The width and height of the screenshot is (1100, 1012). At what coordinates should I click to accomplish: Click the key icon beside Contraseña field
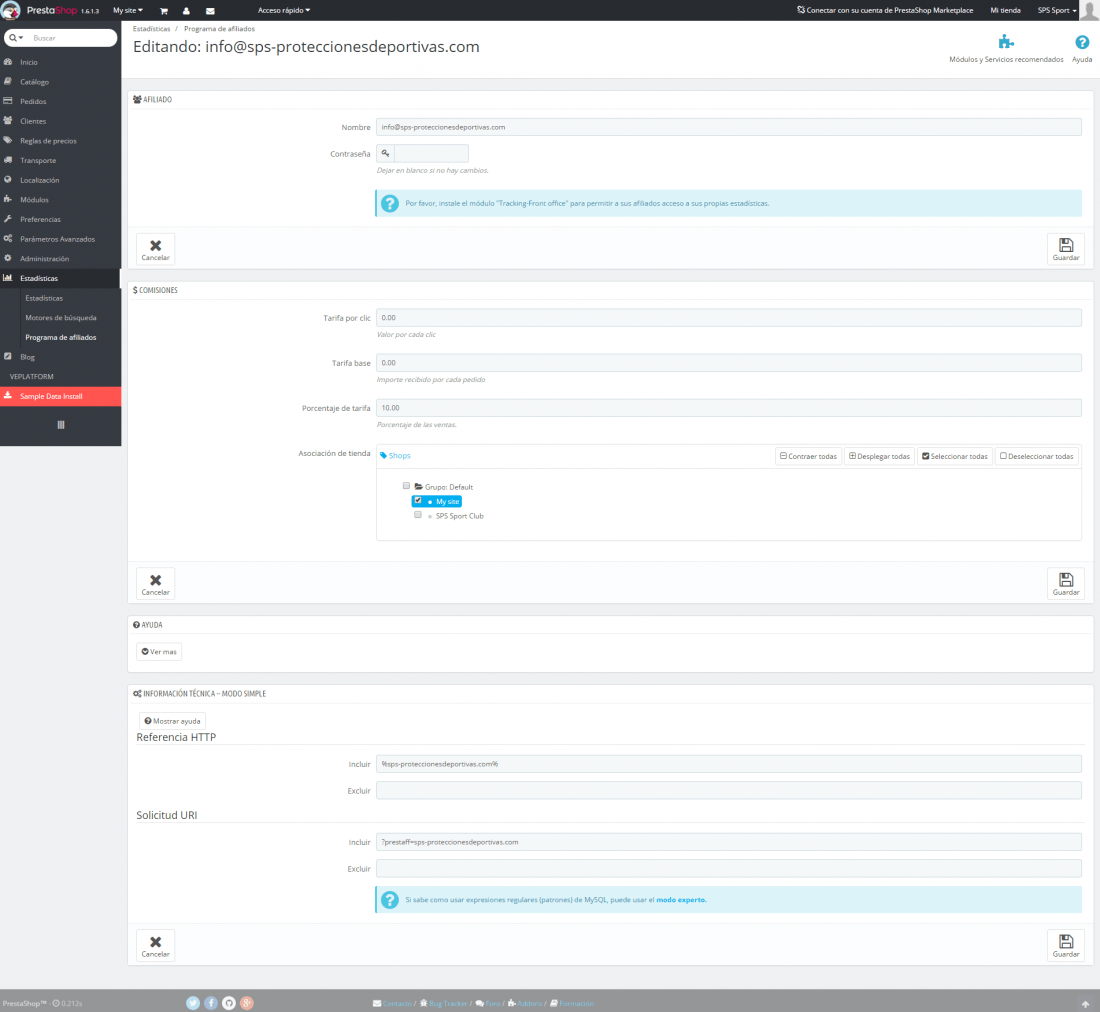385,154
